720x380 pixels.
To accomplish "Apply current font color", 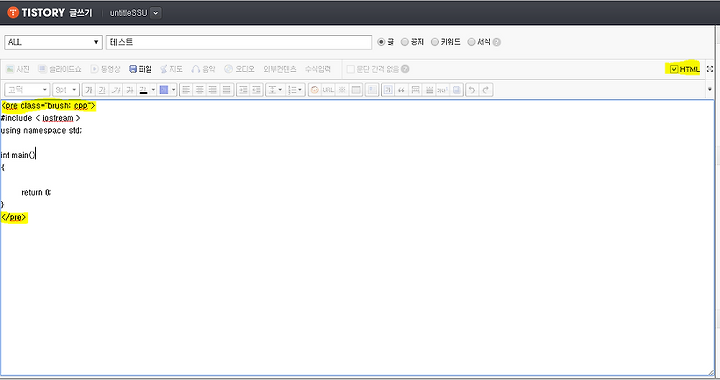I will click(x=143, y=90).
